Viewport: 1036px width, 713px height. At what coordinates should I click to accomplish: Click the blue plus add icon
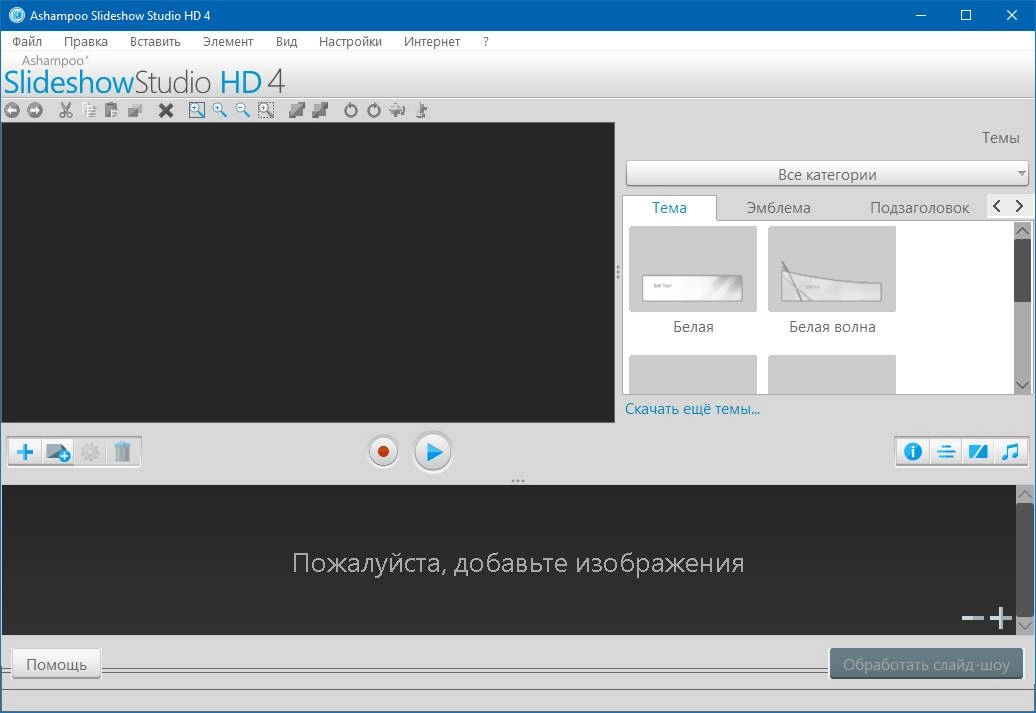25,452
